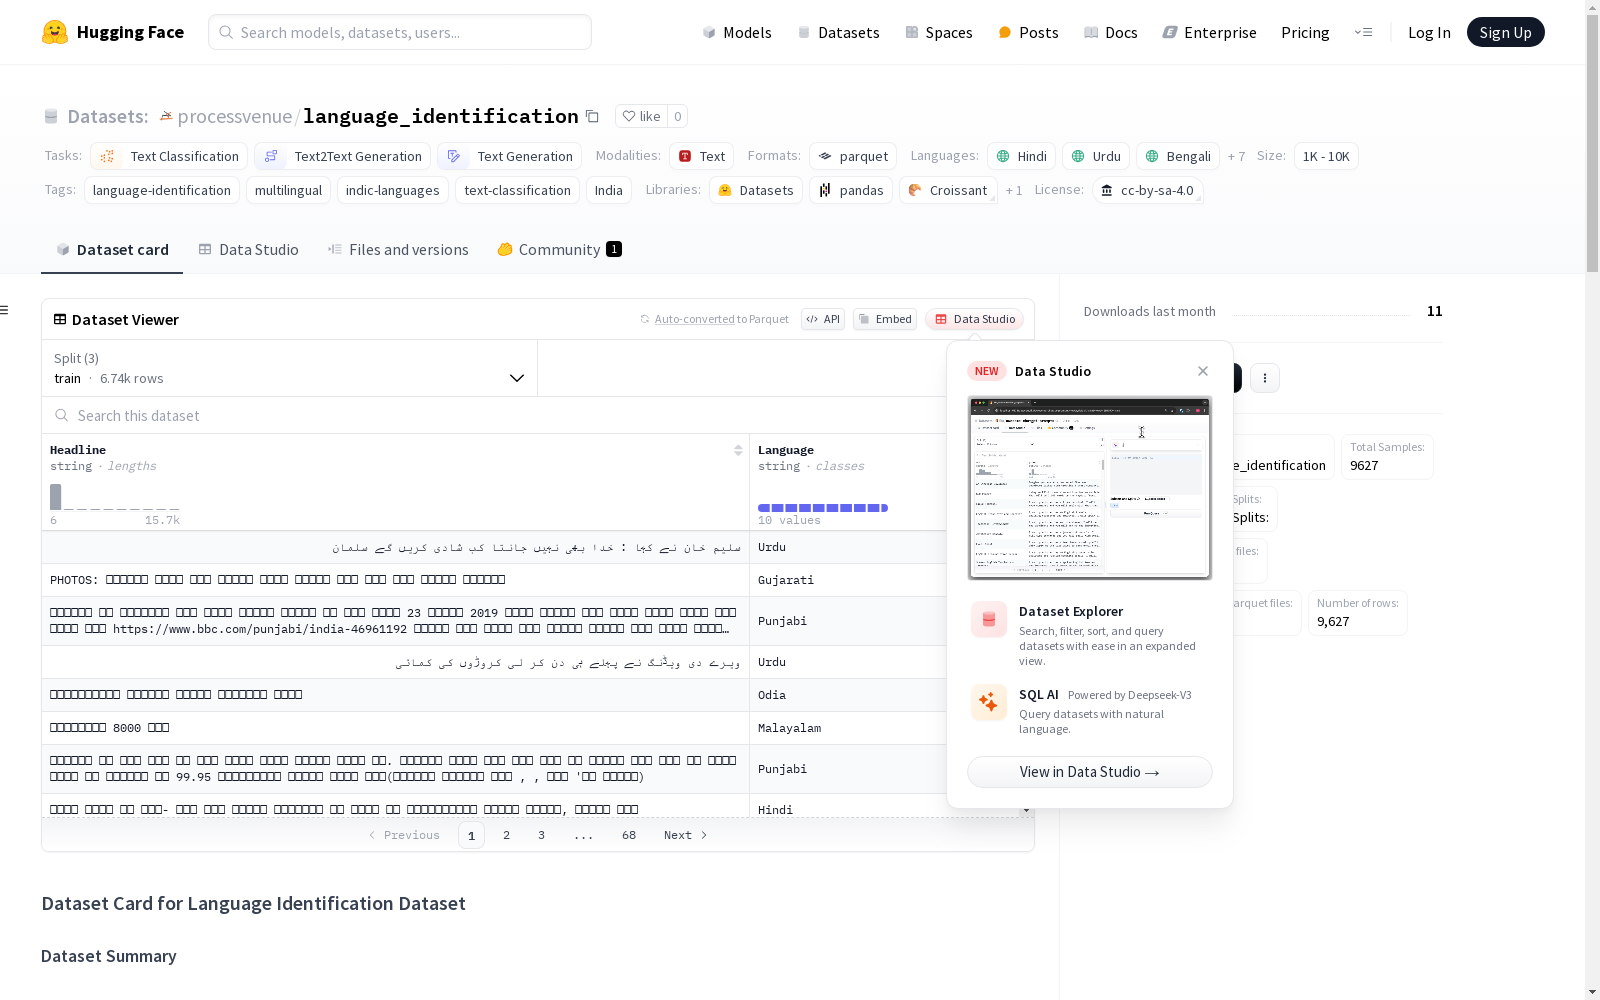Click the processvenue organization avatar icon

166,116
